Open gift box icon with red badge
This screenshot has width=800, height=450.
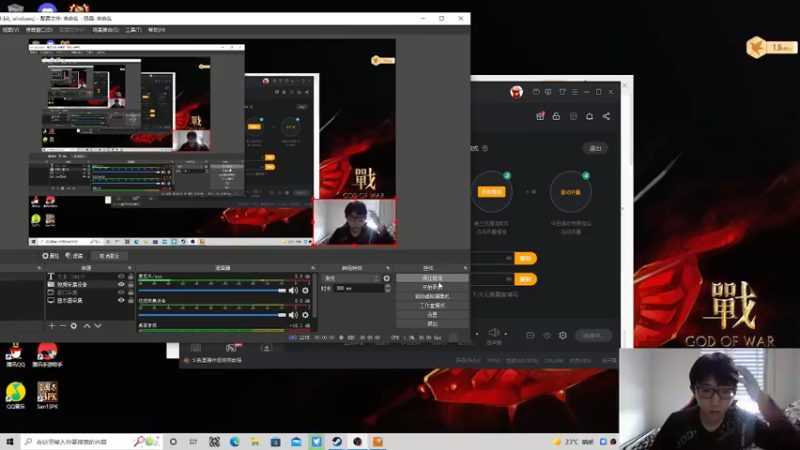click(540, 116)
